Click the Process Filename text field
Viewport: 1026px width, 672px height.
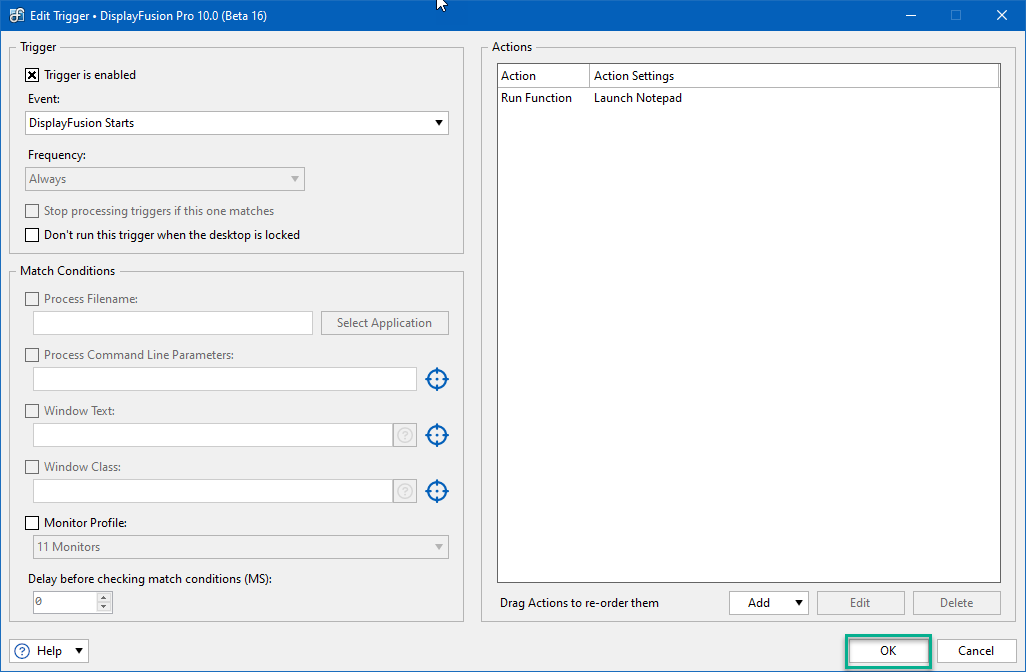click(x=173, y=323)
